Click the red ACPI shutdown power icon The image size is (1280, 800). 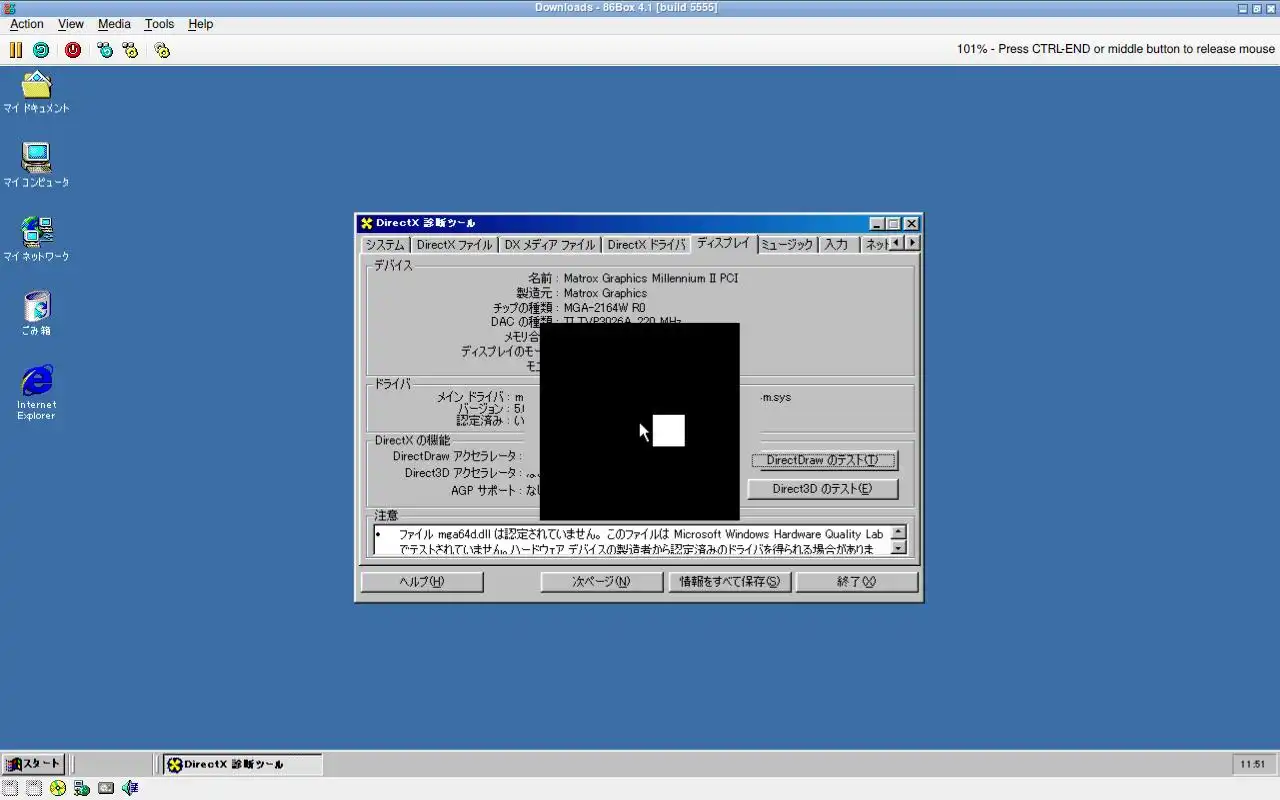click(73, 49)
